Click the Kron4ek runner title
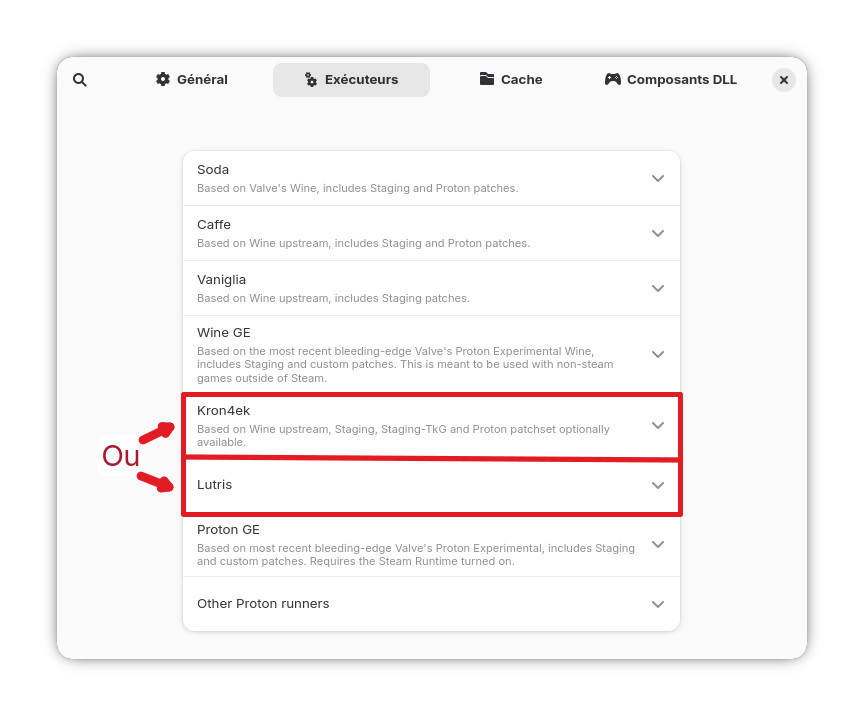864x716 pixels. [x=224, y=411]
